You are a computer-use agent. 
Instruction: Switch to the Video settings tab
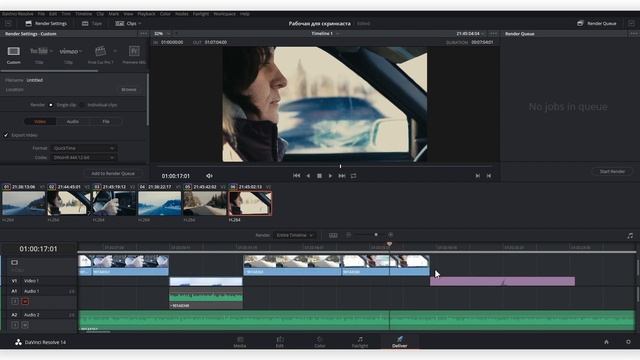click(40, 122)
